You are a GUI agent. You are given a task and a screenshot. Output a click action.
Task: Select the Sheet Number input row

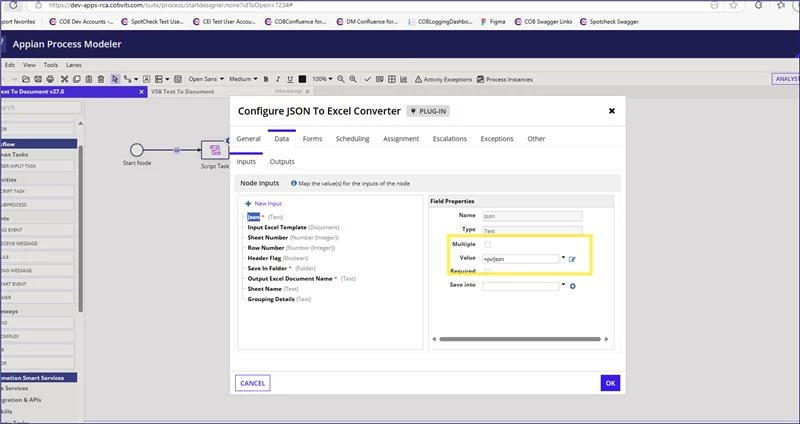(293, 238)
